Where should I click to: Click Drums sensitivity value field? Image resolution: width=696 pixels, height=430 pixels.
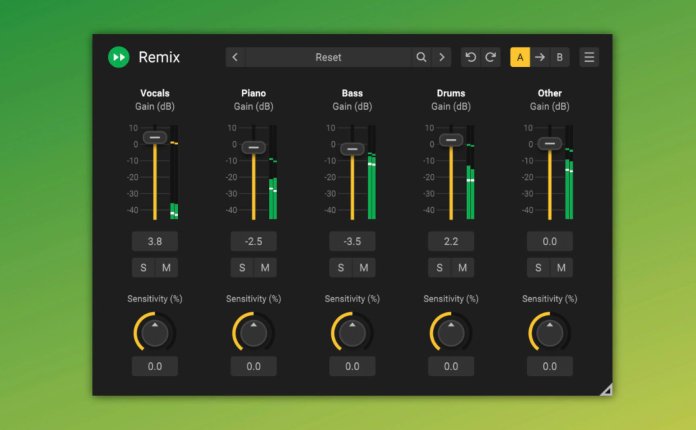tap(451, 367)
